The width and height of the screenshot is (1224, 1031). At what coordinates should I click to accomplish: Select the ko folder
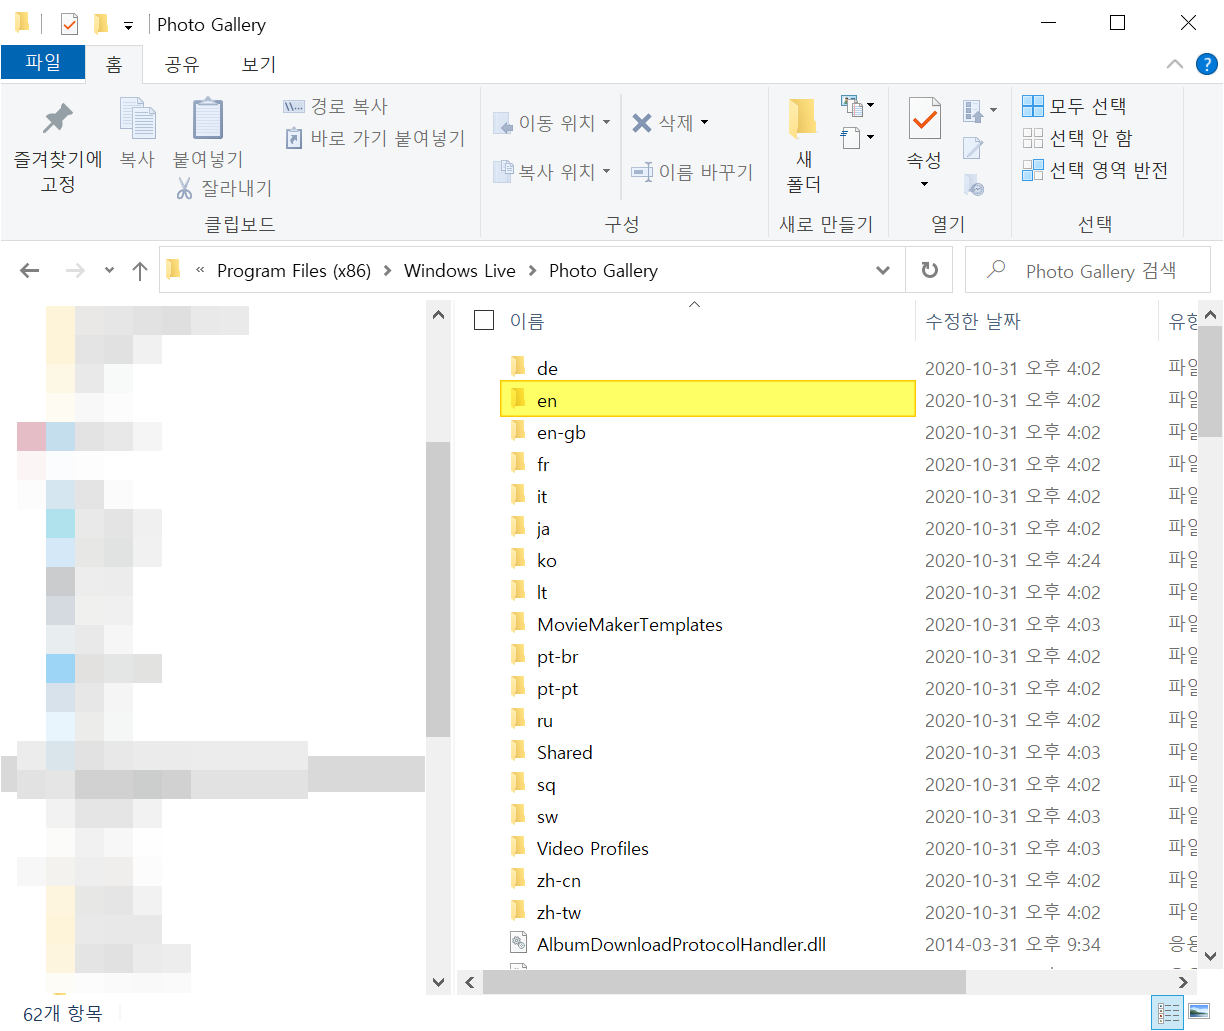pos(707,560)
